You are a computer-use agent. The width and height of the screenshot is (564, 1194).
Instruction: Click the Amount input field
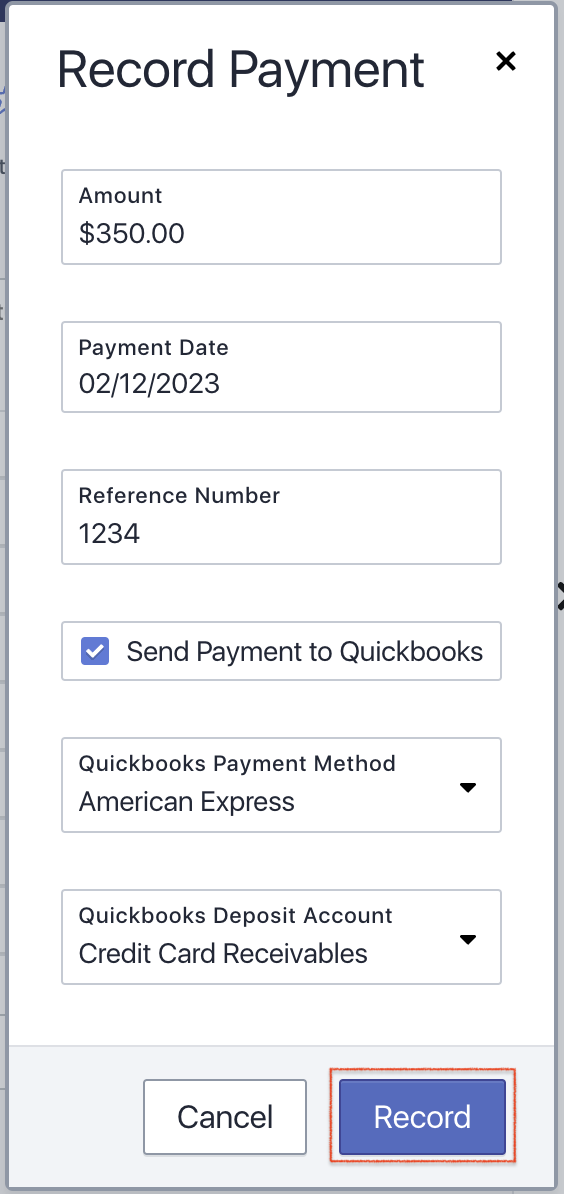[x=281, y=217]
